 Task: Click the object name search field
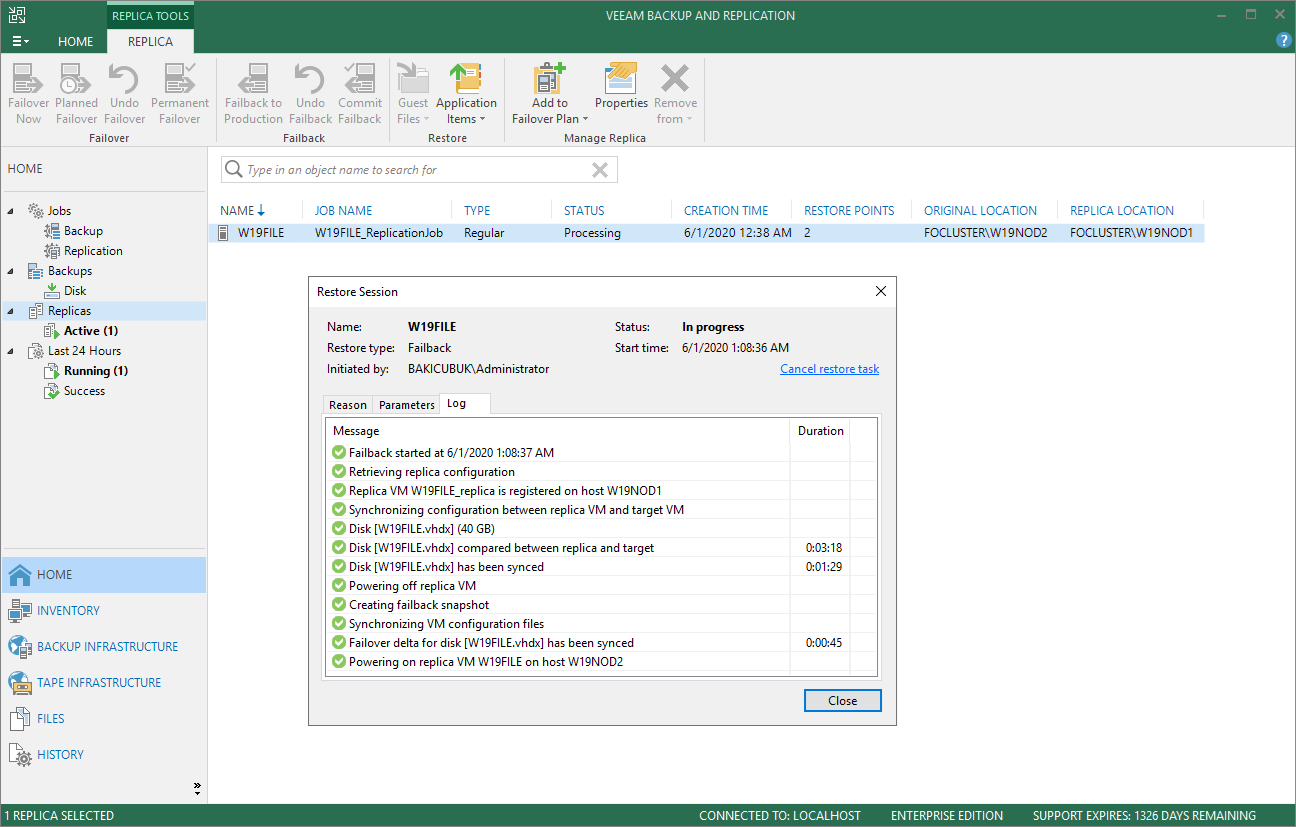419,170
